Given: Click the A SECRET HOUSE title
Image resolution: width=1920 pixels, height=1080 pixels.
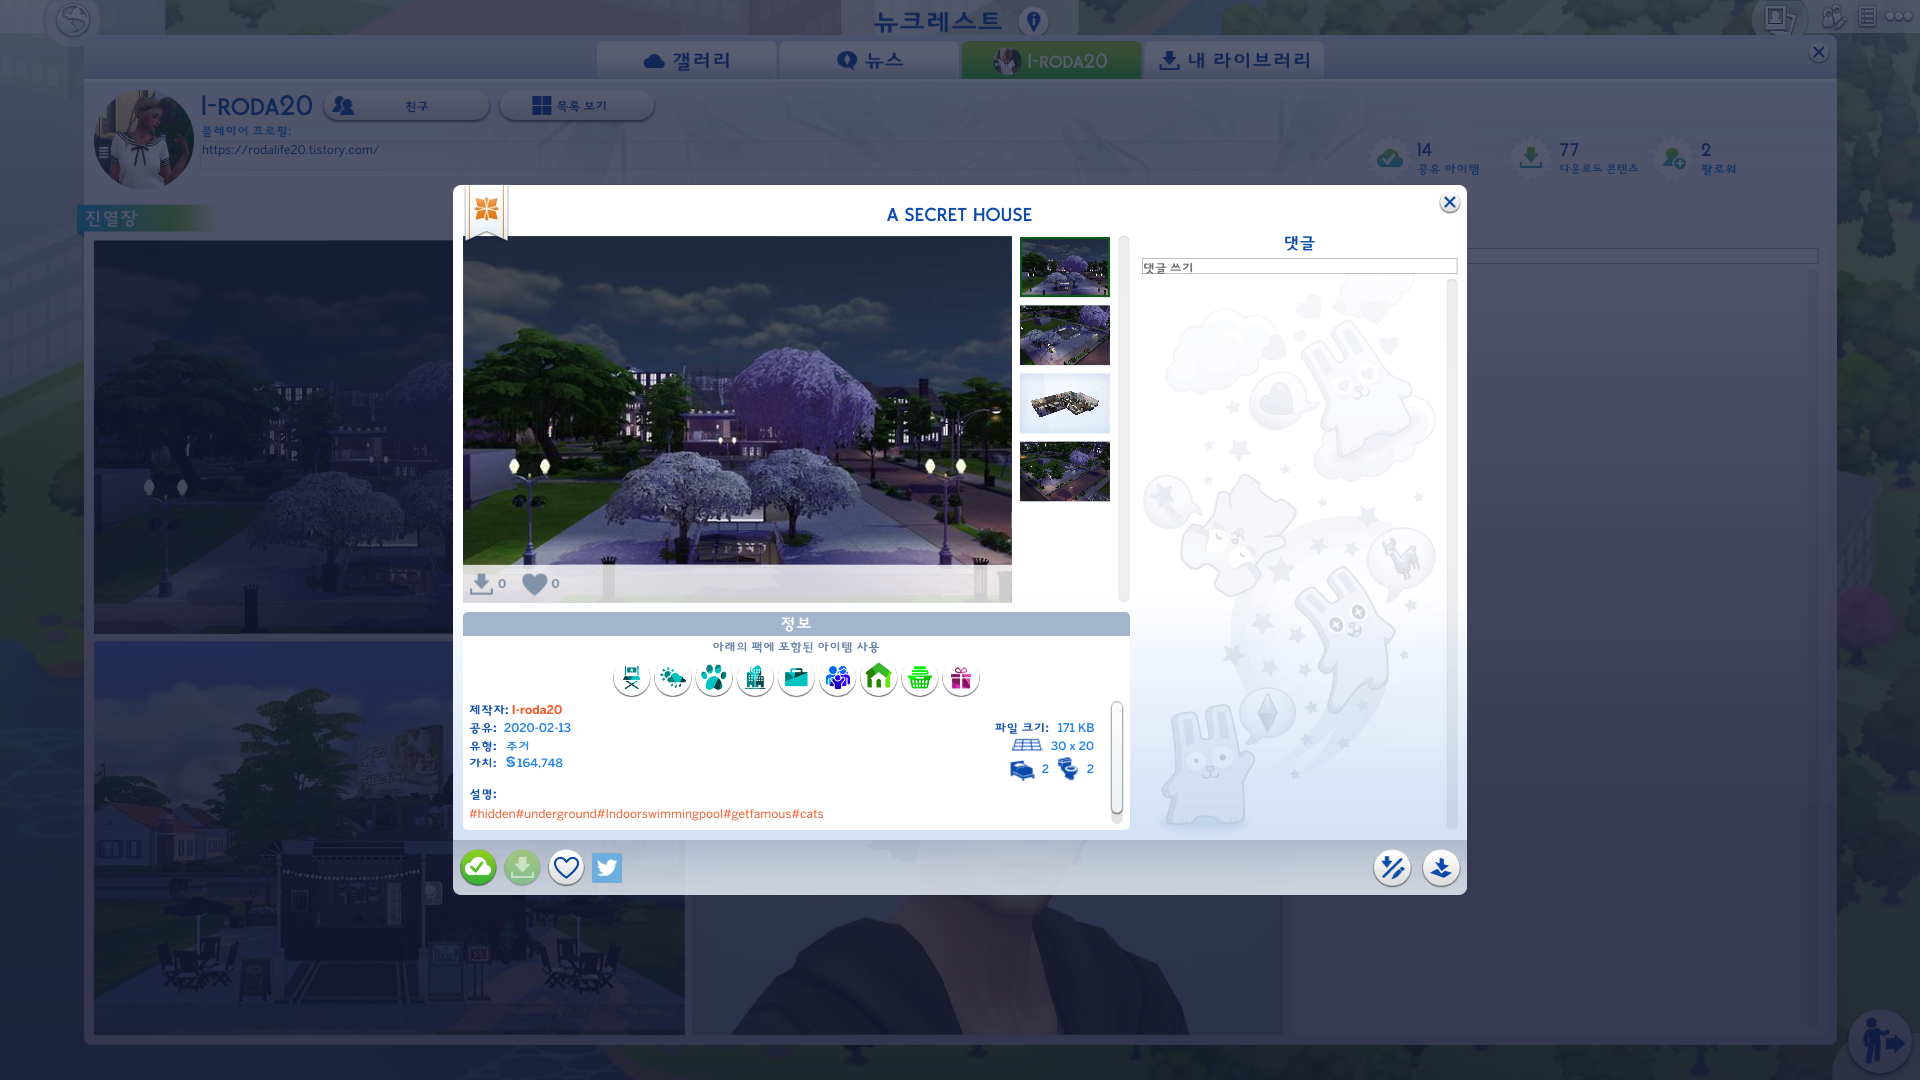Looking at the screenshot, I should [x=959, y=215].
